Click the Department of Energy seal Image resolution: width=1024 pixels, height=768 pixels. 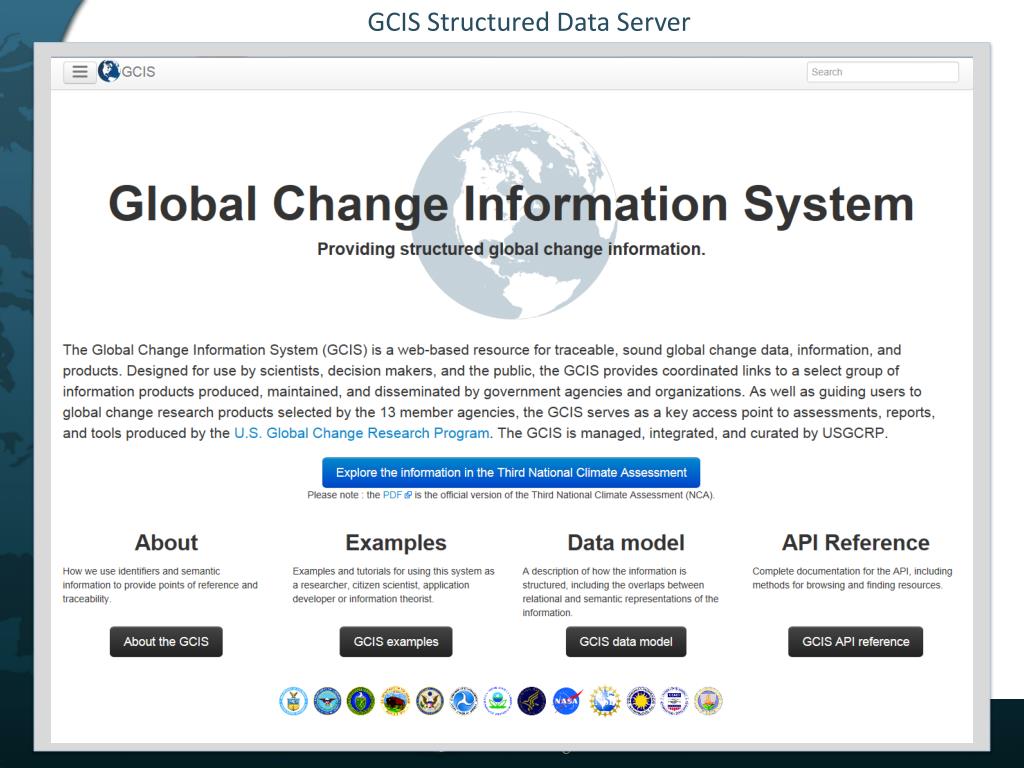[361, 701]
